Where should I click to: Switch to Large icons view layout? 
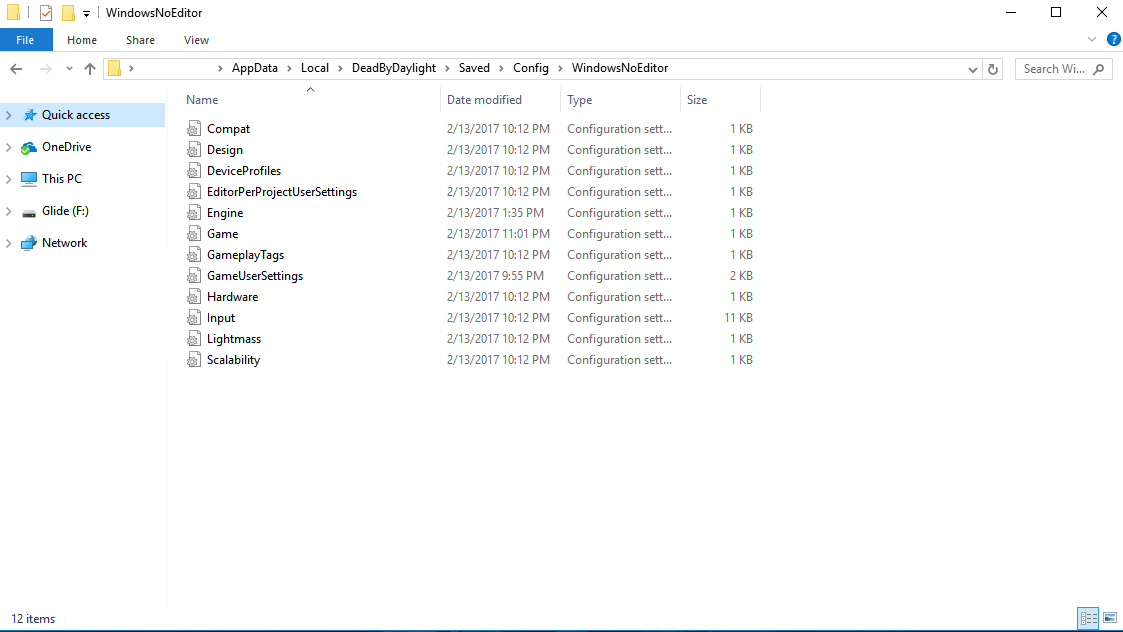[1110, 618]
